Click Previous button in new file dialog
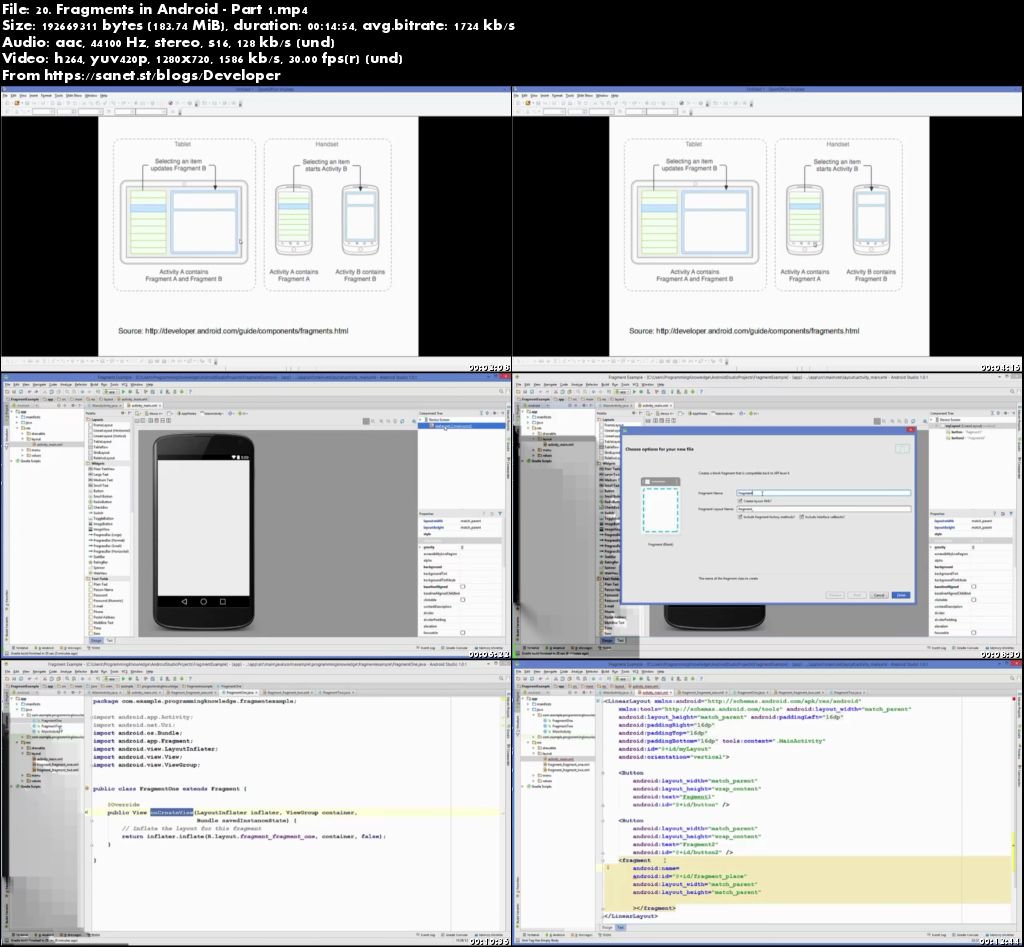 click(835, 595)
